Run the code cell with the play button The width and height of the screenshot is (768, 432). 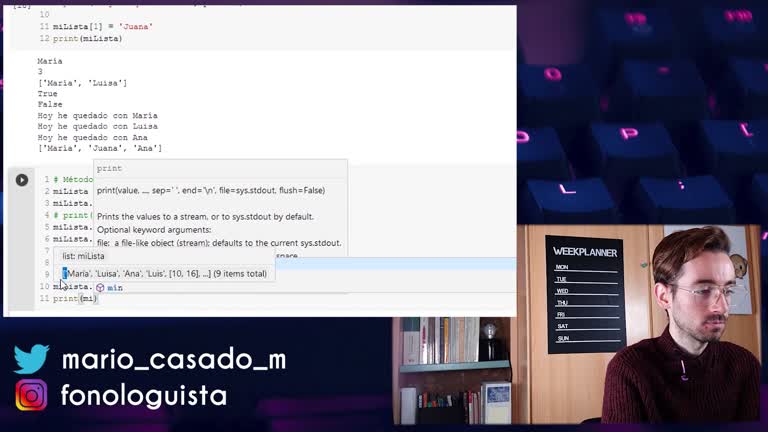(22, 180)
